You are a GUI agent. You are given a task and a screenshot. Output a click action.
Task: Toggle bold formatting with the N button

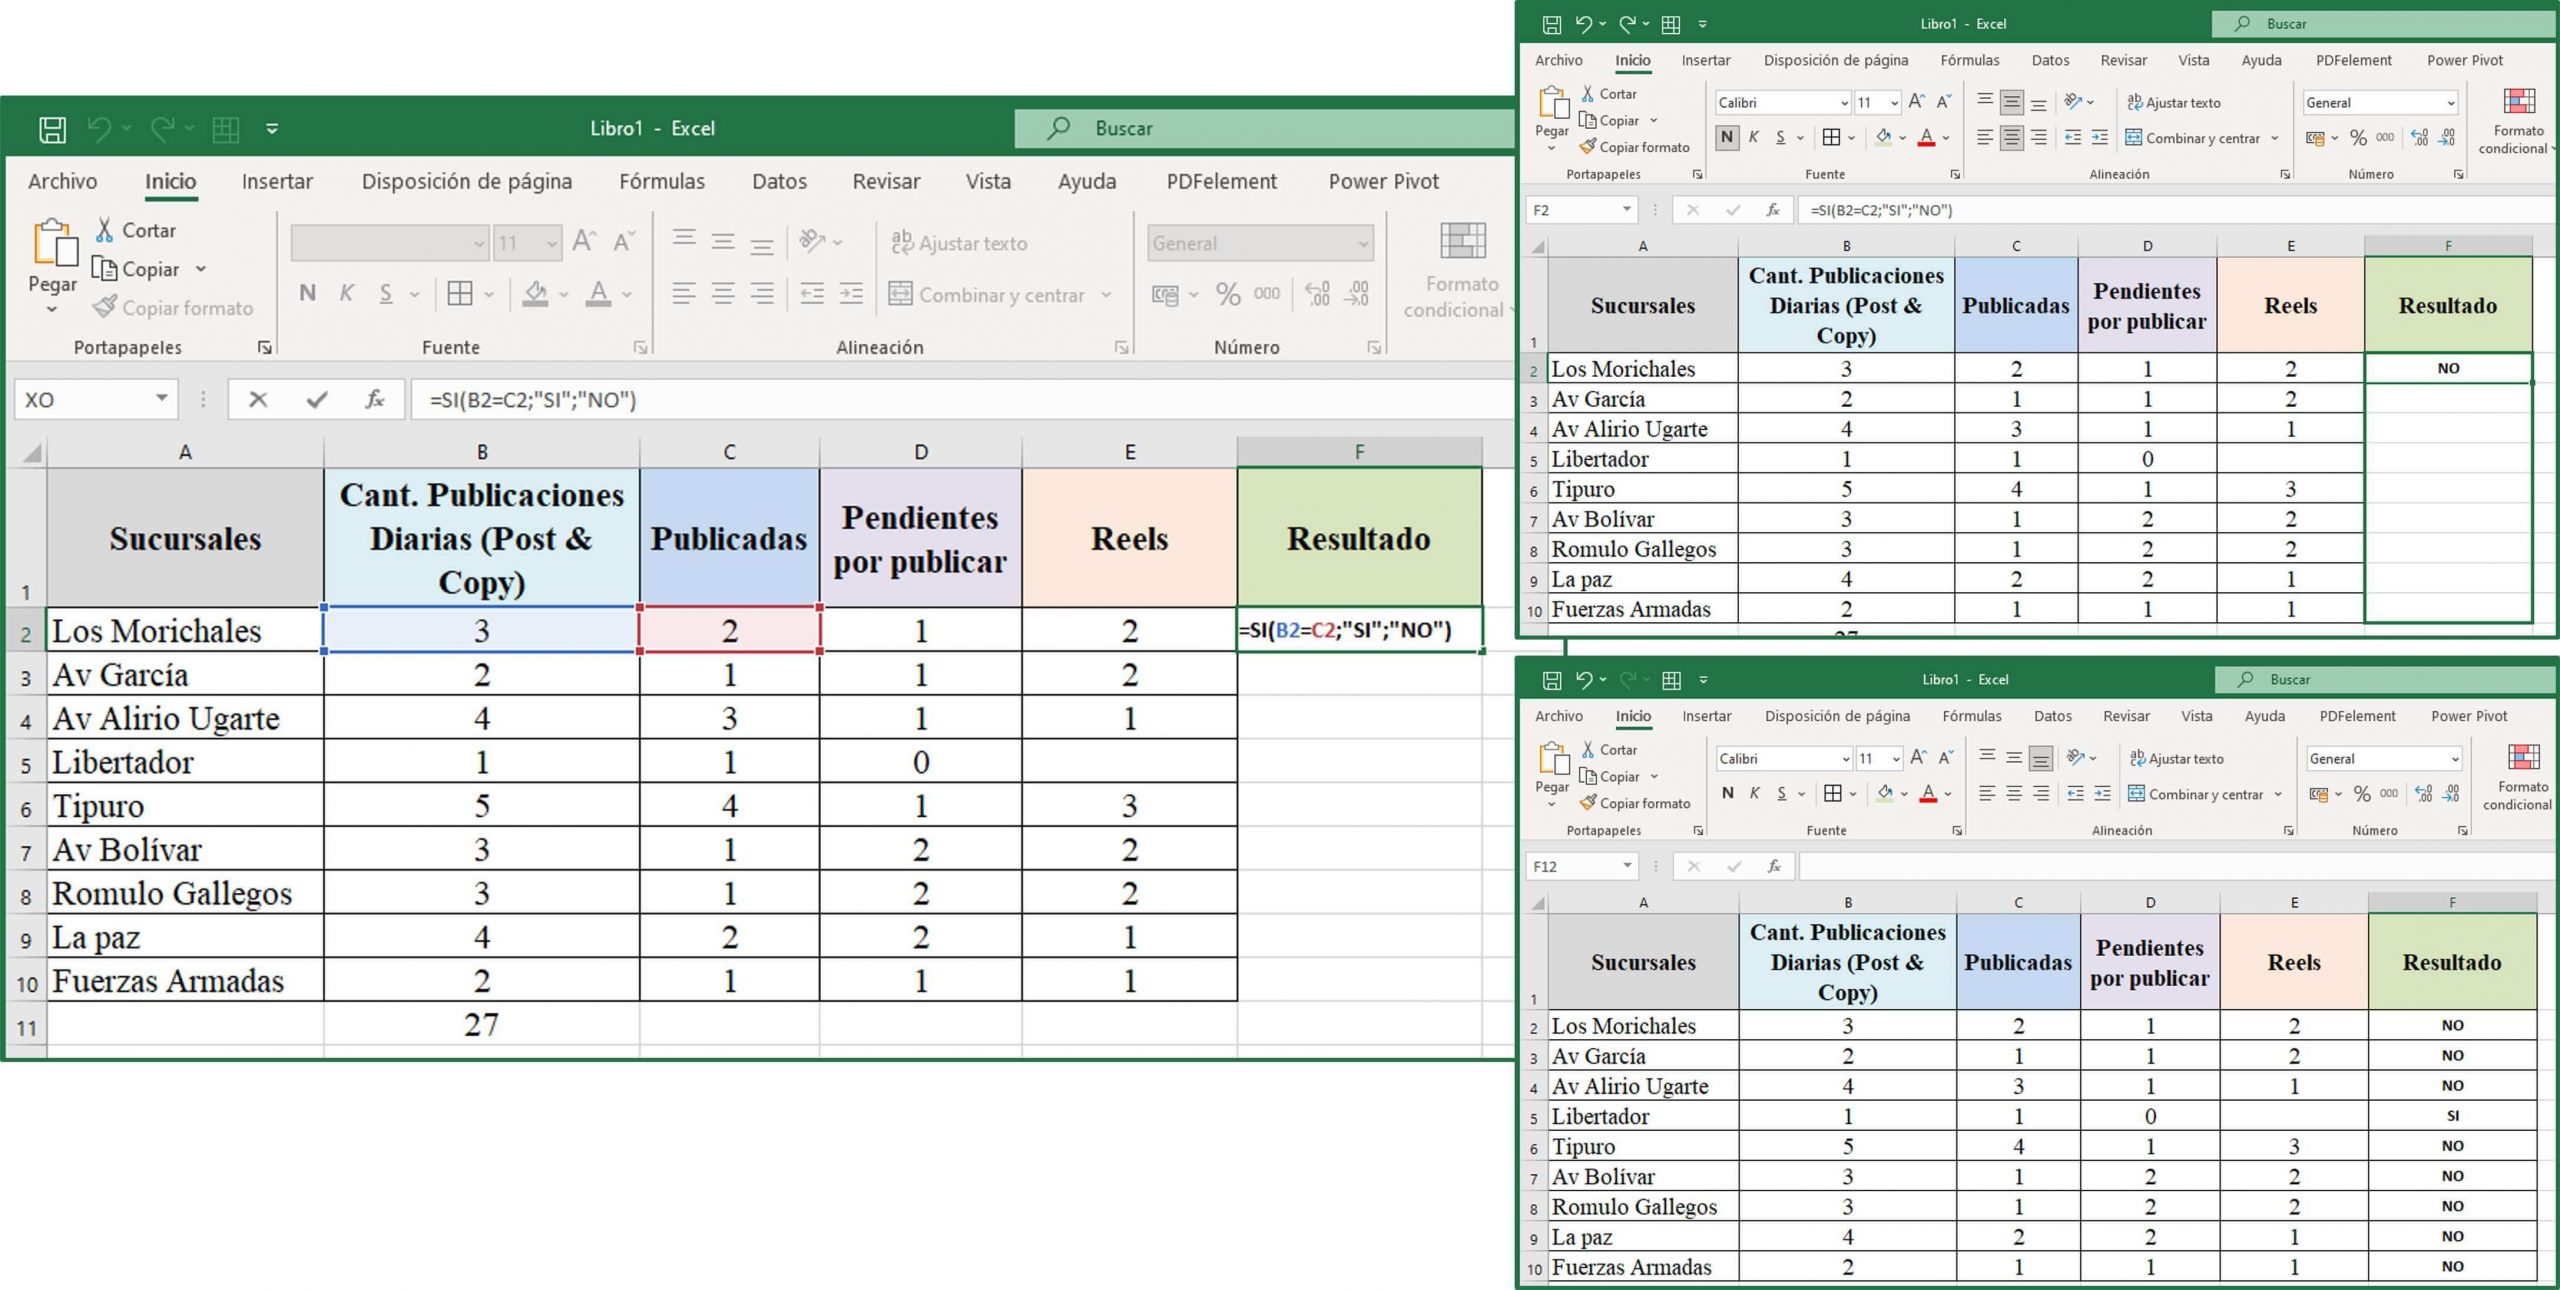[x=307, y=293]
